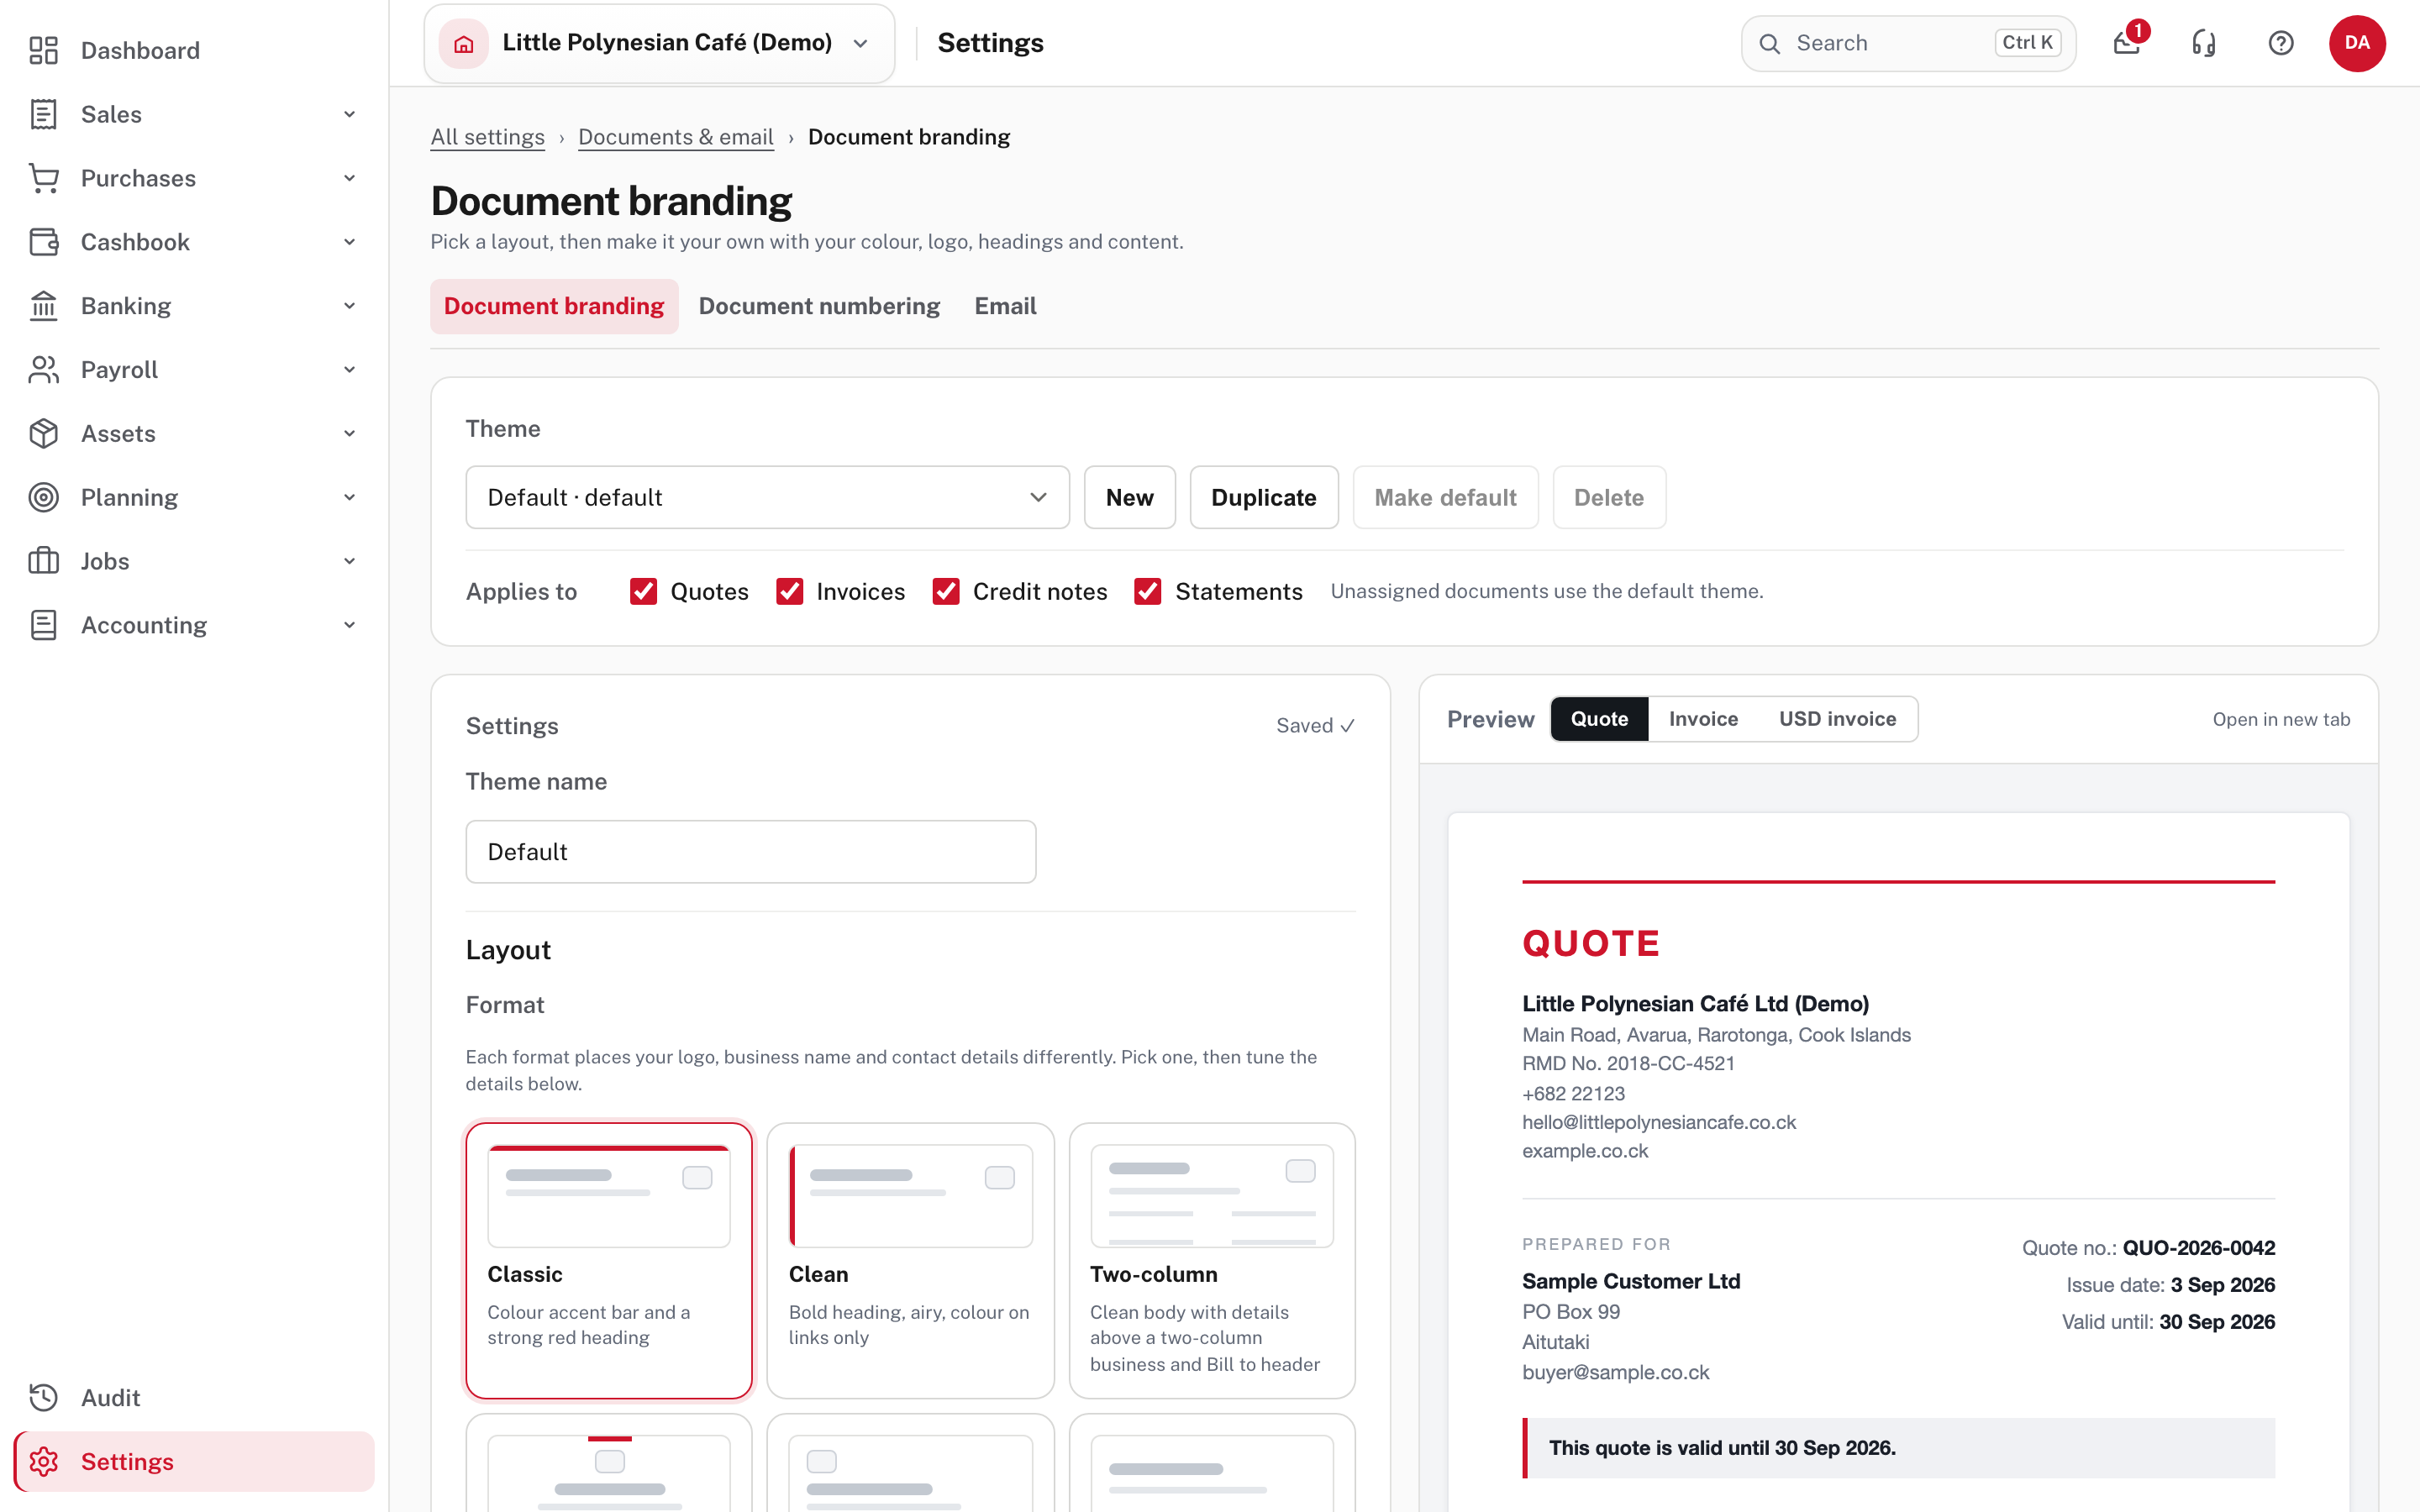Focus the Search box in header
Viewport: 2420px width, 1512px height.
(x=1908, y=43)
